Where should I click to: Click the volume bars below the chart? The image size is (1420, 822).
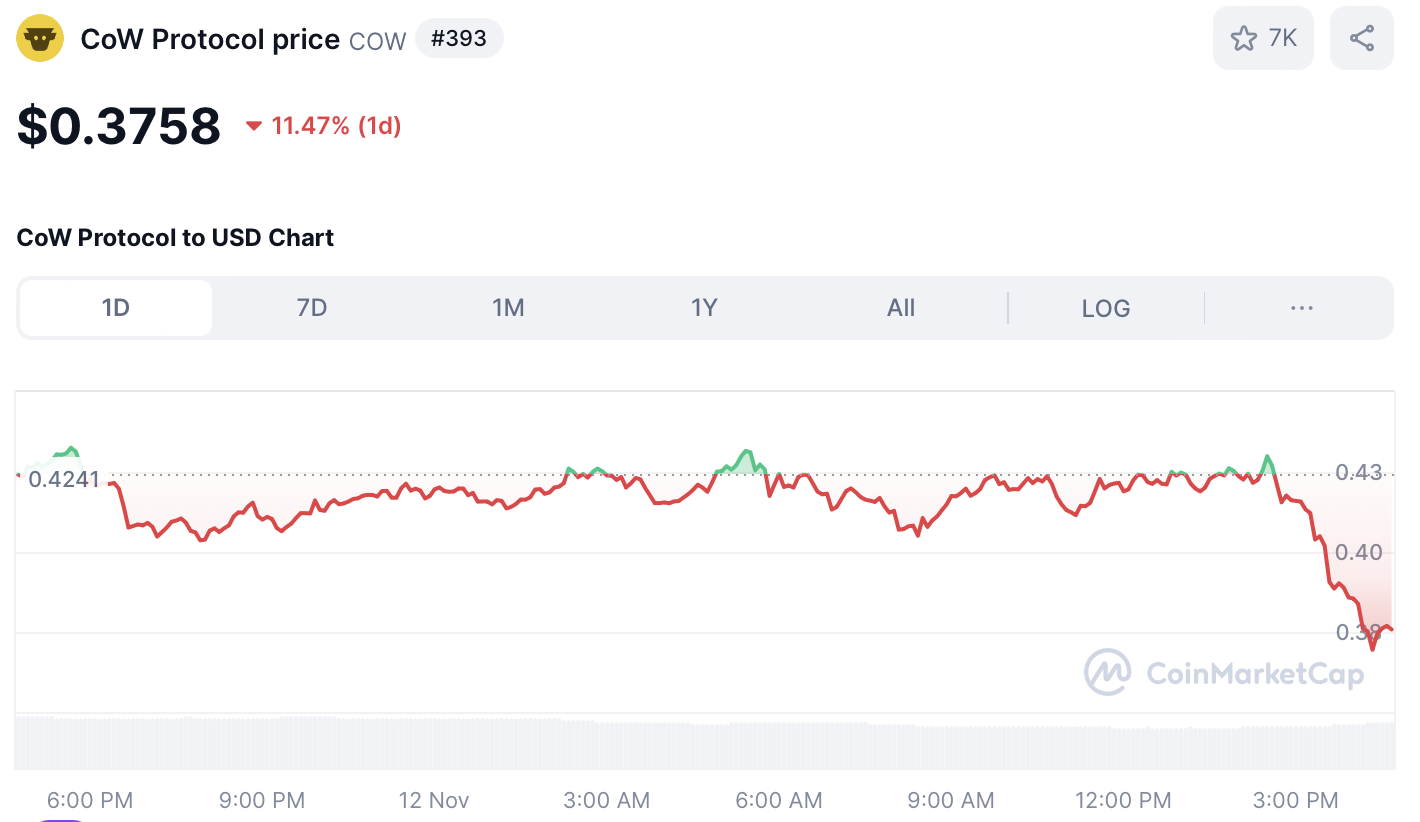700,743
